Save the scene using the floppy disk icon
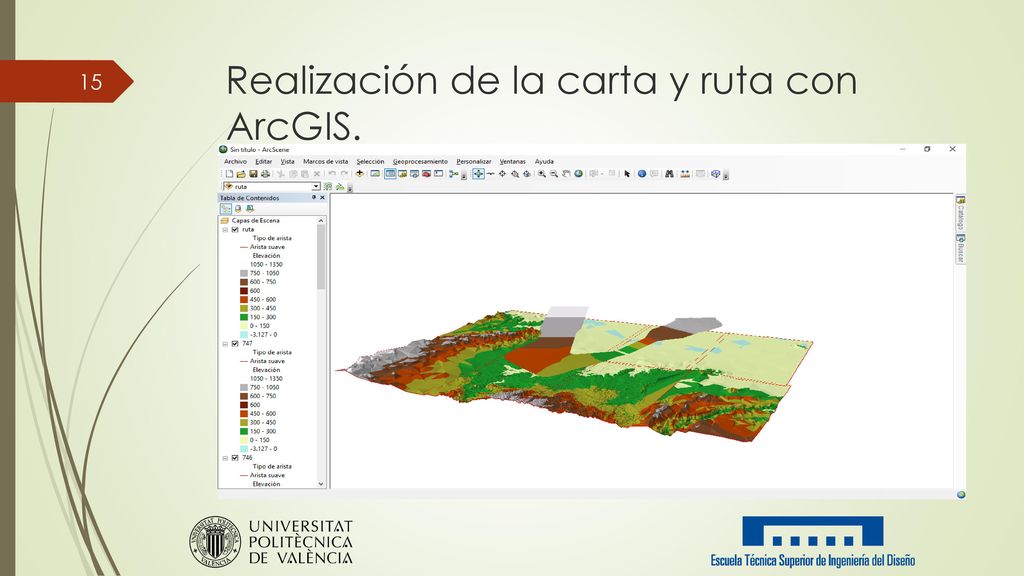 [x=253, y=174]
